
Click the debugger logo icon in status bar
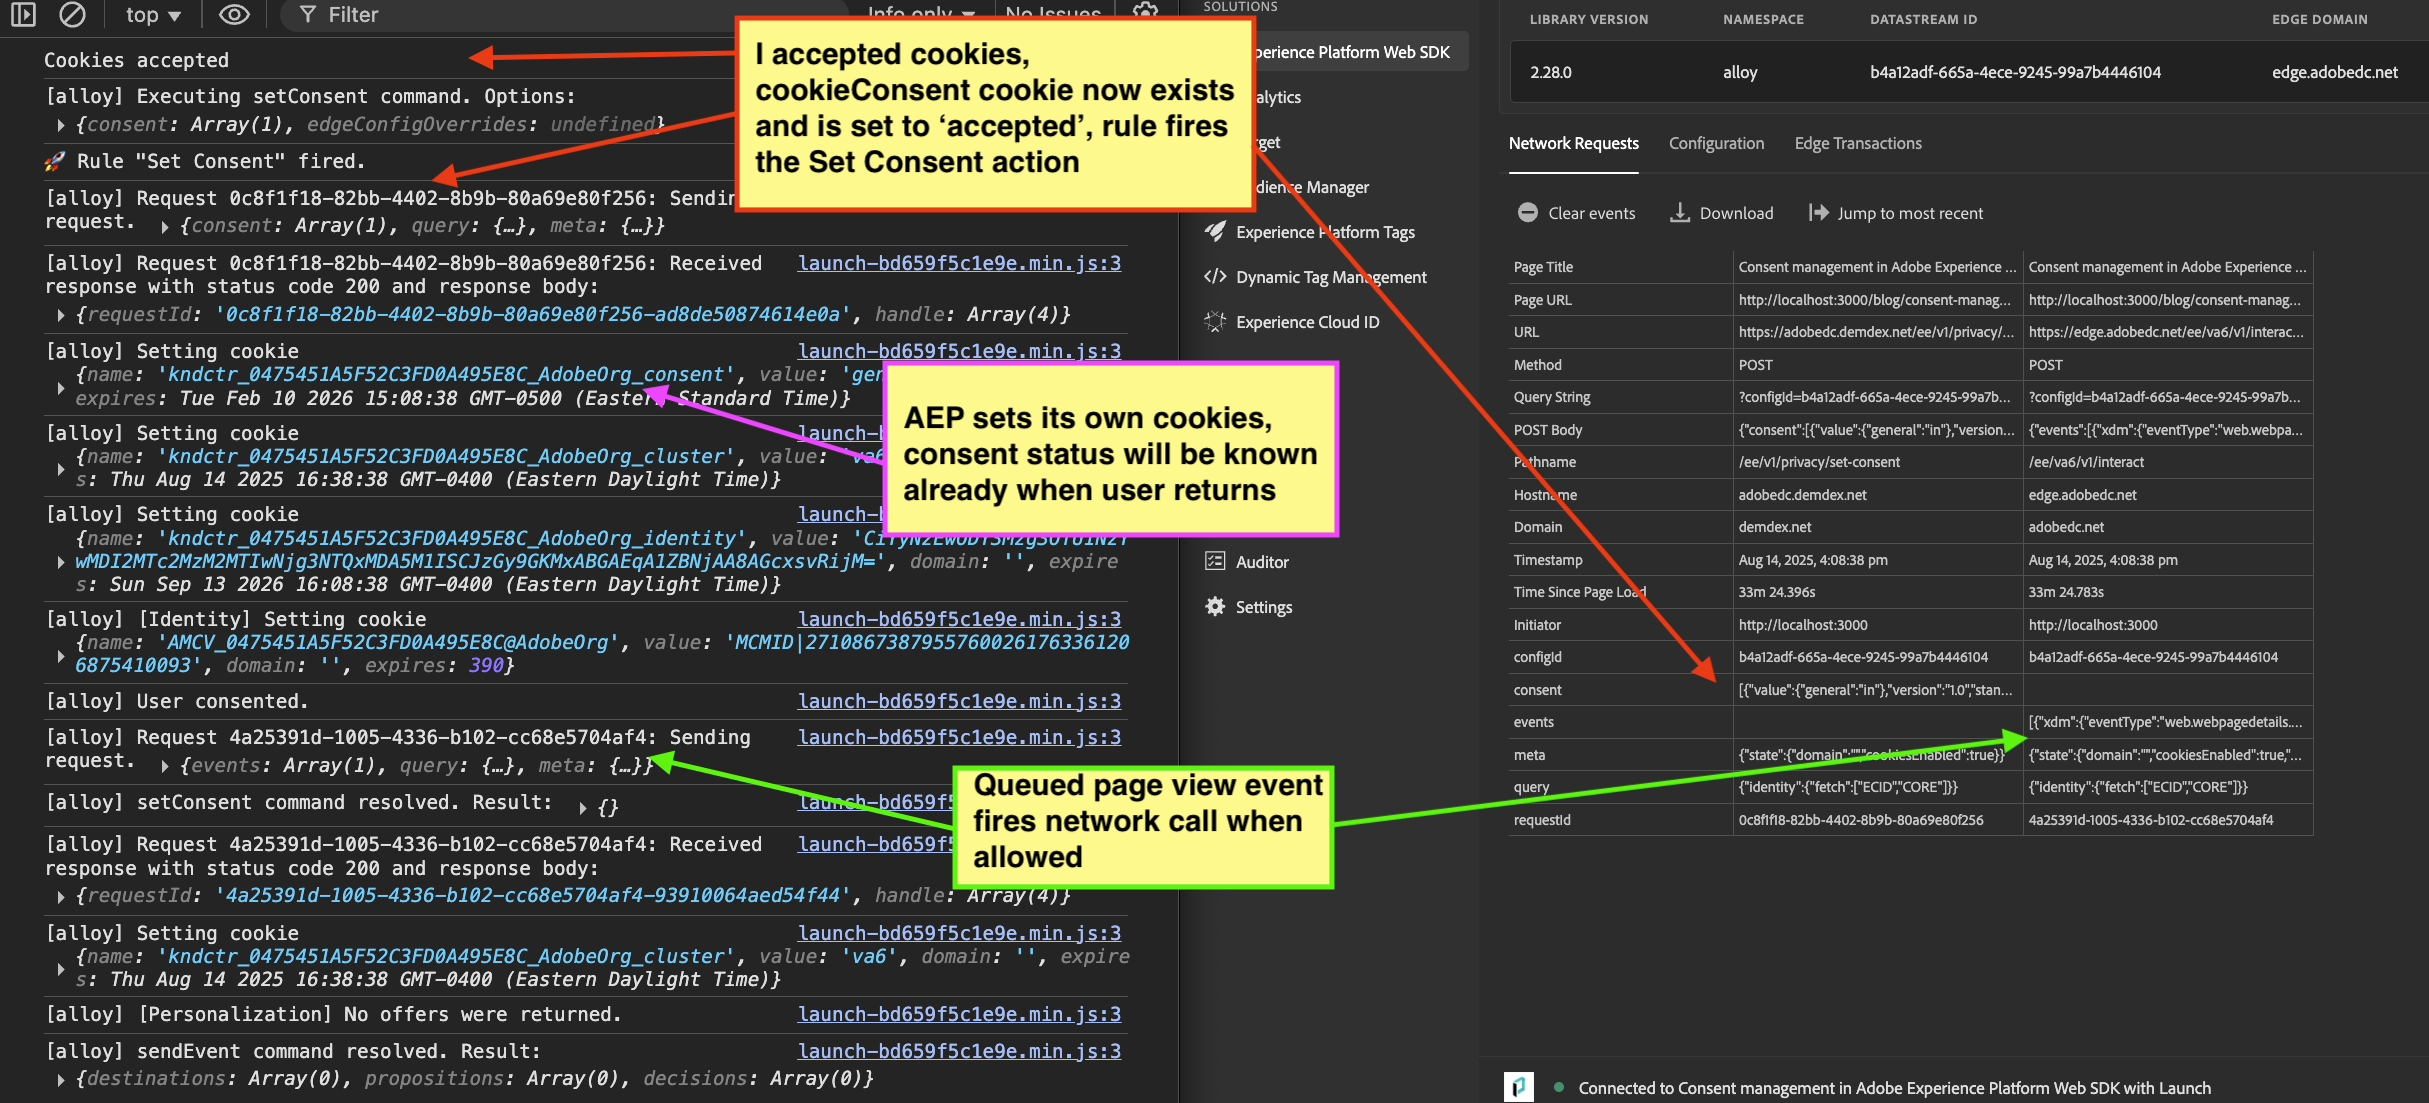pyautogui.click(x=1518, y=1087)
